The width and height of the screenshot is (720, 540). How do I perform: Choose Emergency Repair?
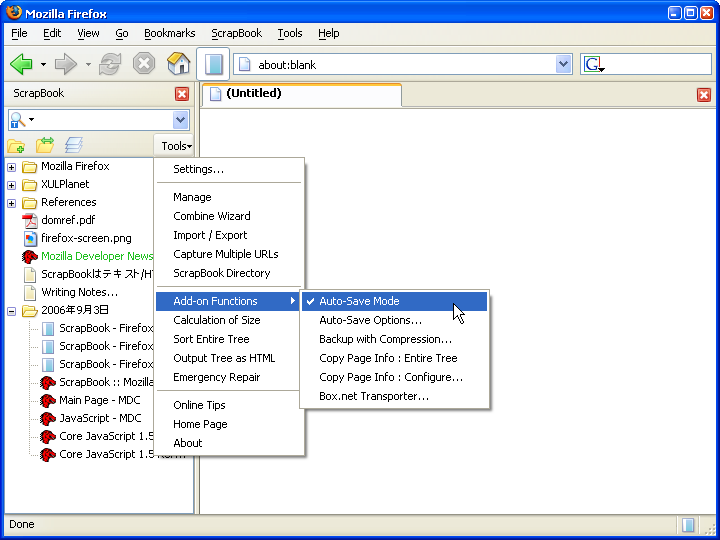229,377
